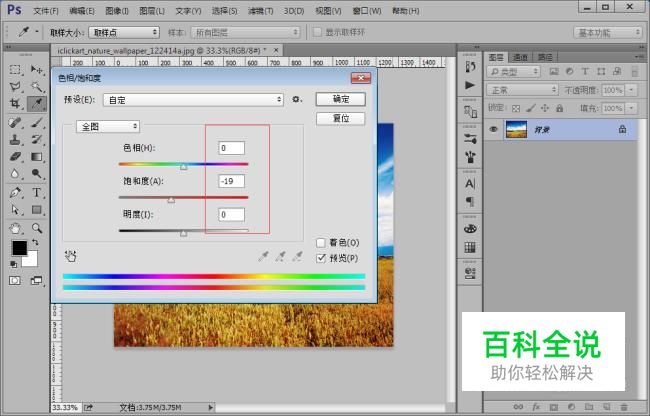The image size is (650, 416).
Task: Click the 饱和度 value field showing -19
Action: pyautogui.click(x=231, y=181)
